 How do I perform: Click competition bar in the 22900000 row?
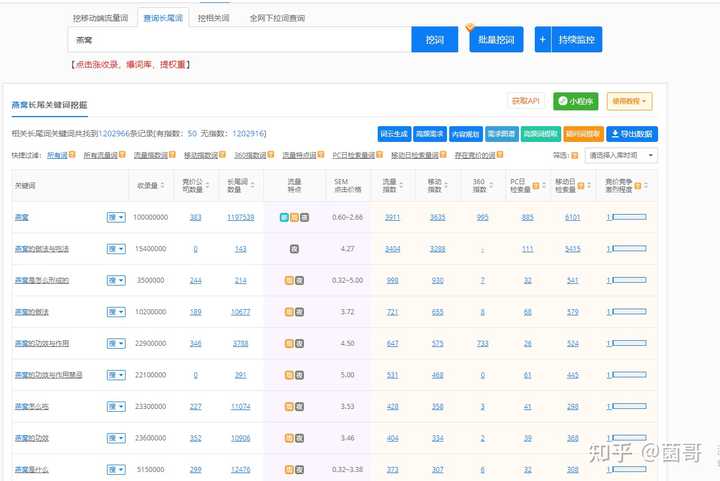pyautogui.click(x=629, y=343)
